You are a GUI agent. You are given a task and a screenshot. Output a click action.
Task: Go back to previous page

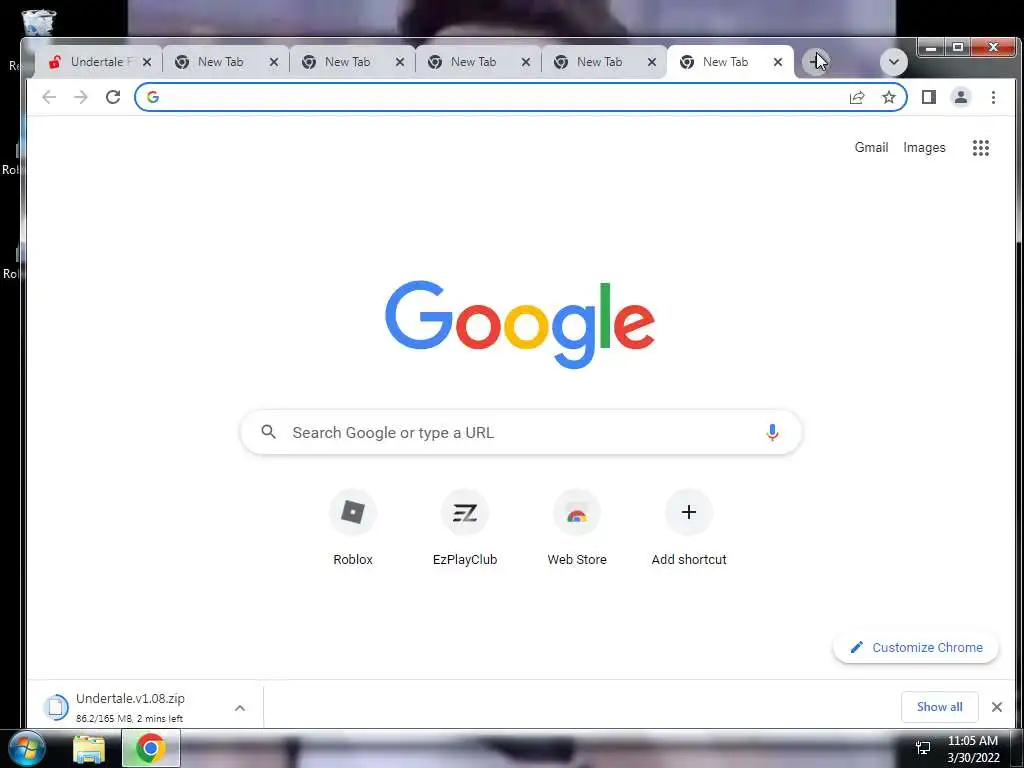coord(49,97)
